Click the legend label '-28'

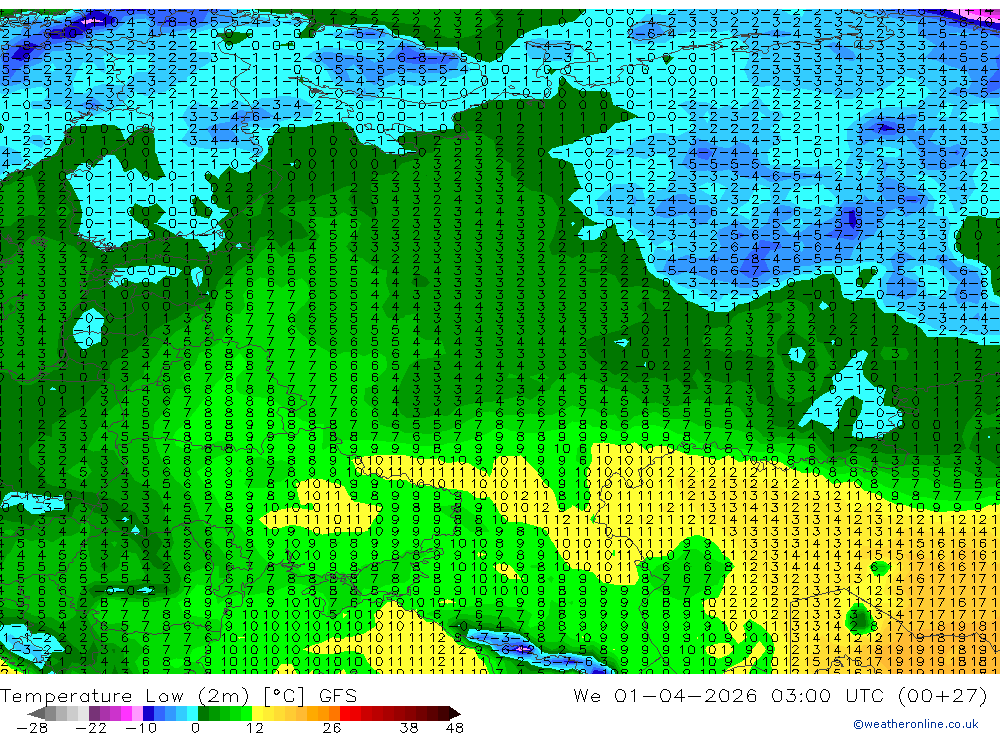click(32, 728)
